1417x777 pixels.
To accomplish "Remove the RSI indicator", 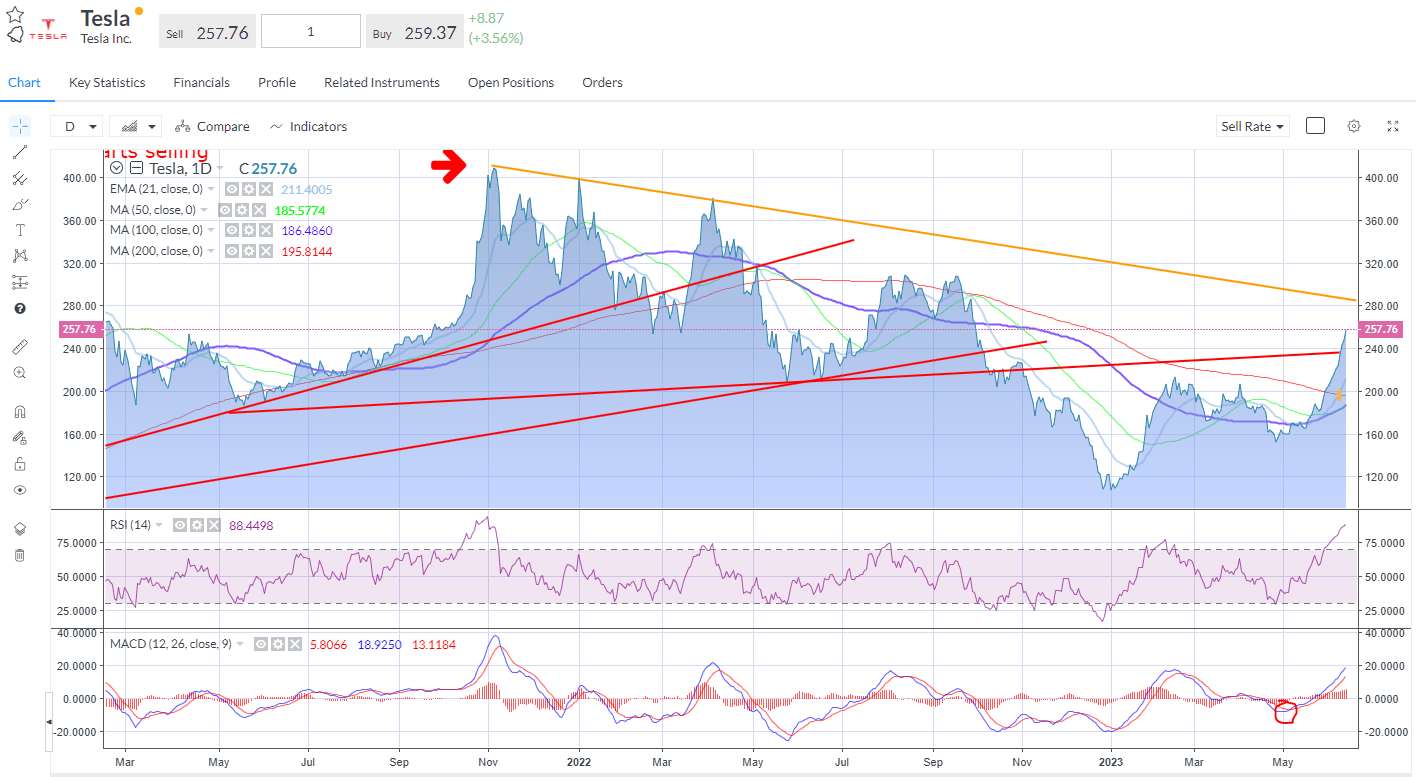I will pyautogui.click(x=214, y=525).
